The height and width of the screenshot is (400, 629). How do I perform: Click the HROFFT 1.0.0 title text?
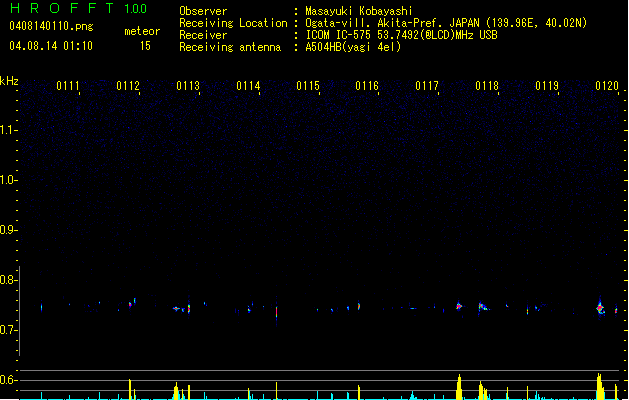click(x=78, y=8)
